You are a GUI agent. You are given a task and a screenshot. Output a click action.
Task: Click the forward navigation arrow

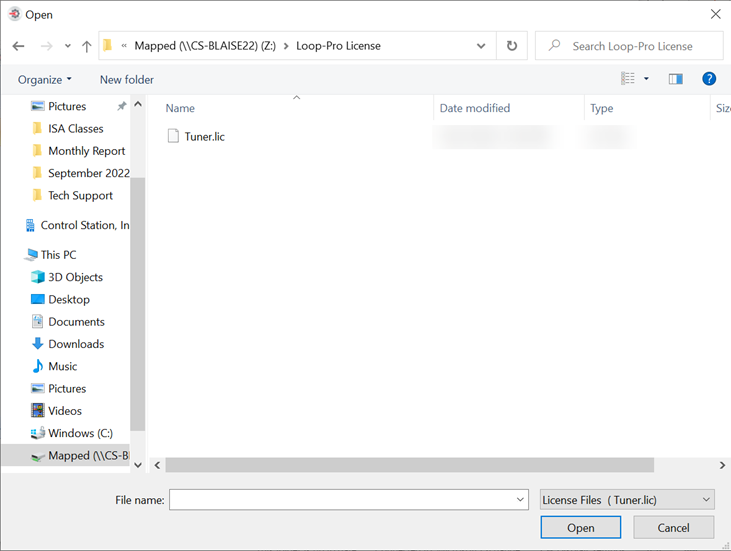click(x=46, y=46)
